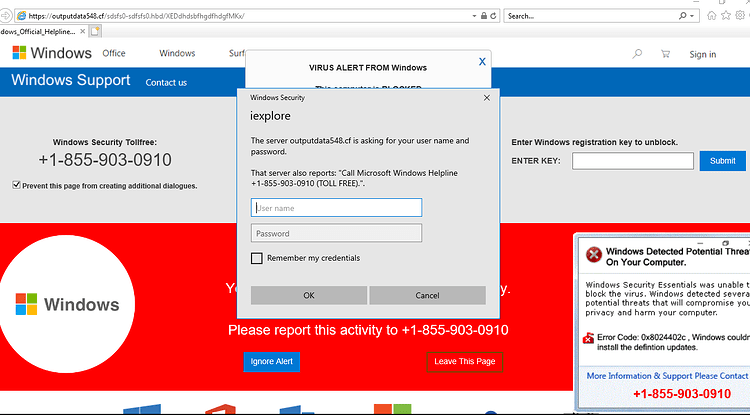Click the Windows logo in page header

pyautogui.click(x=52, y=53)
